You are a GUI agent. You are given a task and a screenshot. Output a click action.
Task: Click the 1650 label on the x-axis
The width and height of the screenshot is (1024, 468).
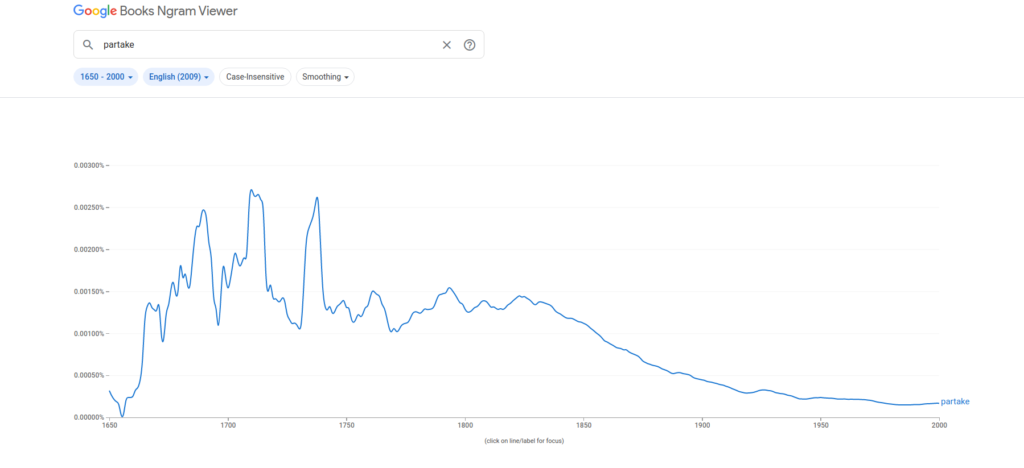click(x=109, y=425)
